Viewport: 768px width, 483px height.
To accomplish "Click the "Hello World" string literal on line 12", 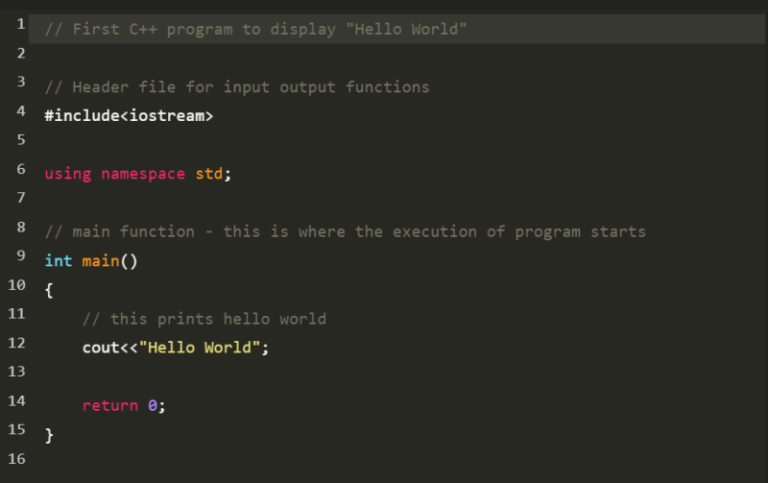I will [x=203, y=348].
